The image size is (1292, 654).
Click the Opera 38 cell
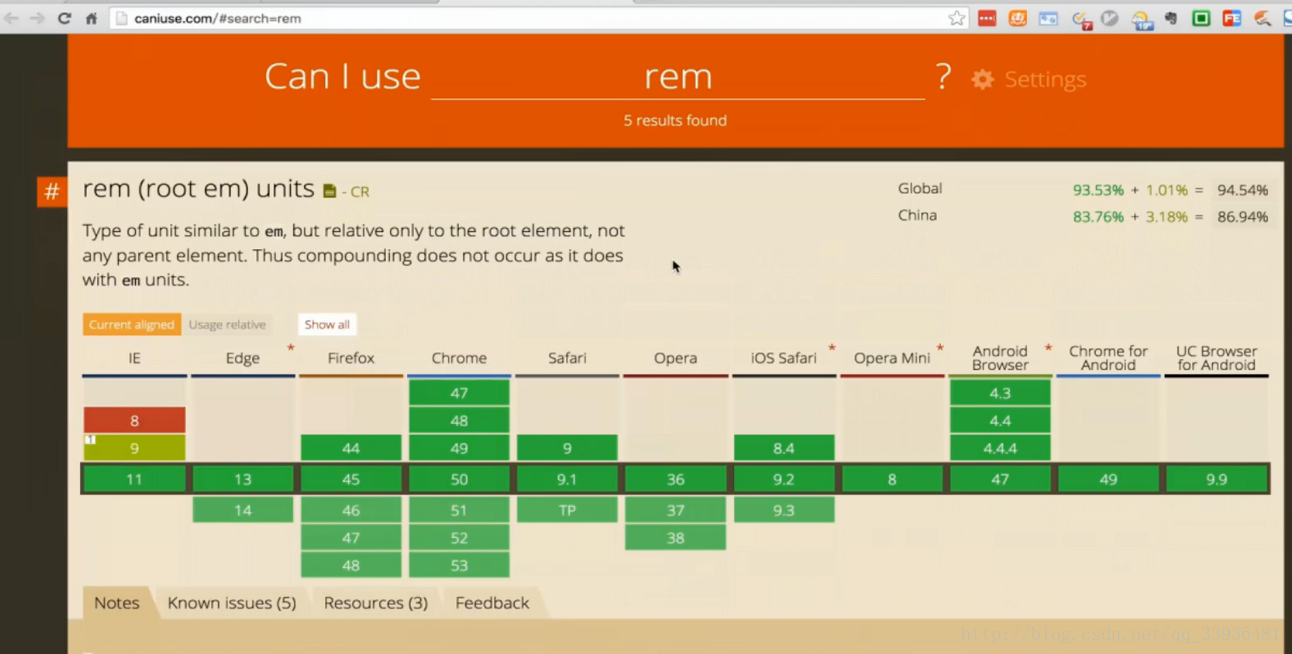pyautogui.click(x=675, y=537)
